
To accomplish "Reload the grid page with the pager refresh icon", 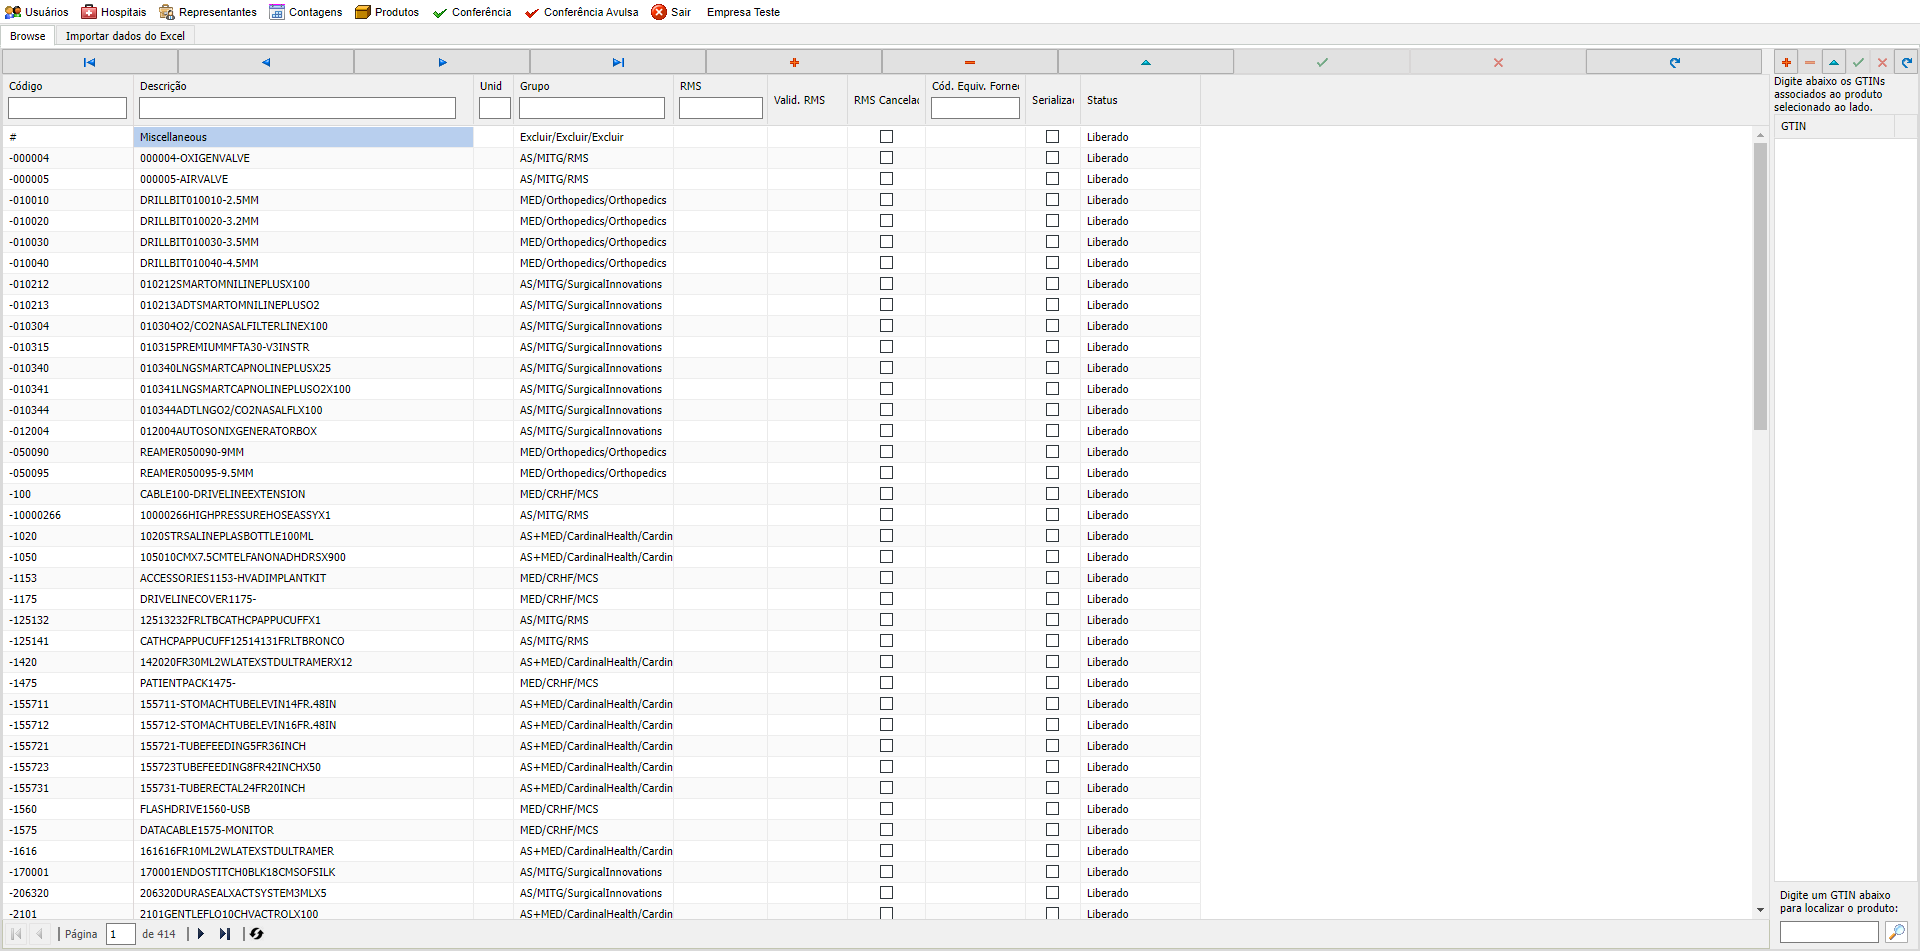I will [257, 934].
